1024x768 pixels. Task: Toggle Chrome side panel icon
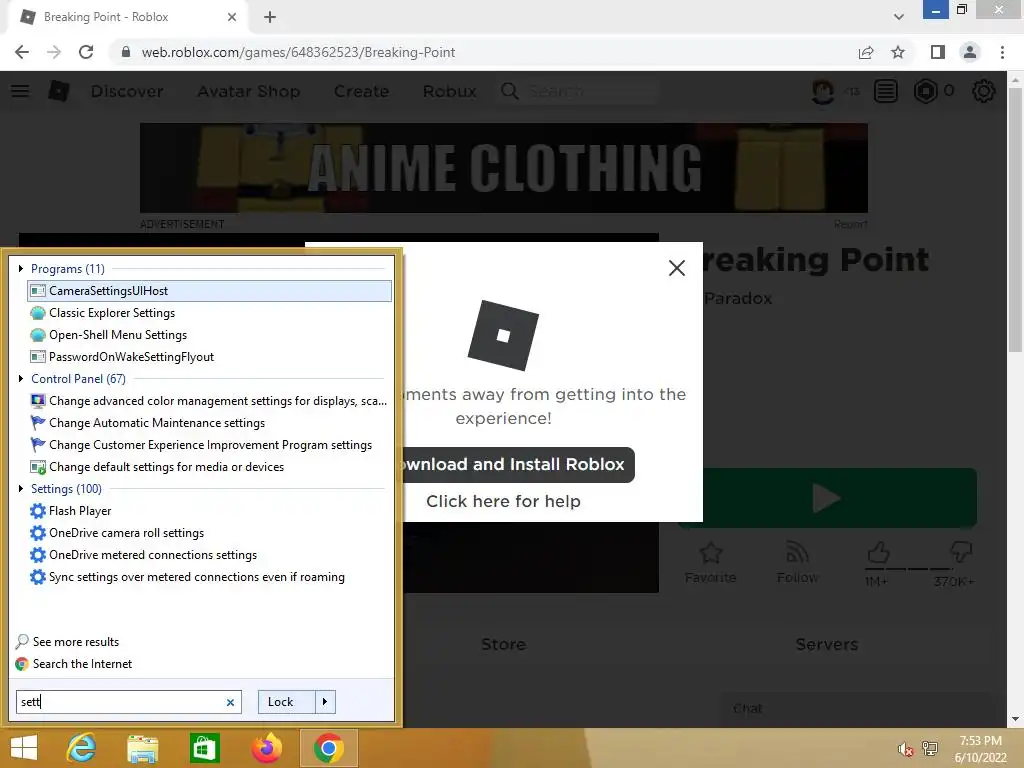tap(938, 52)
